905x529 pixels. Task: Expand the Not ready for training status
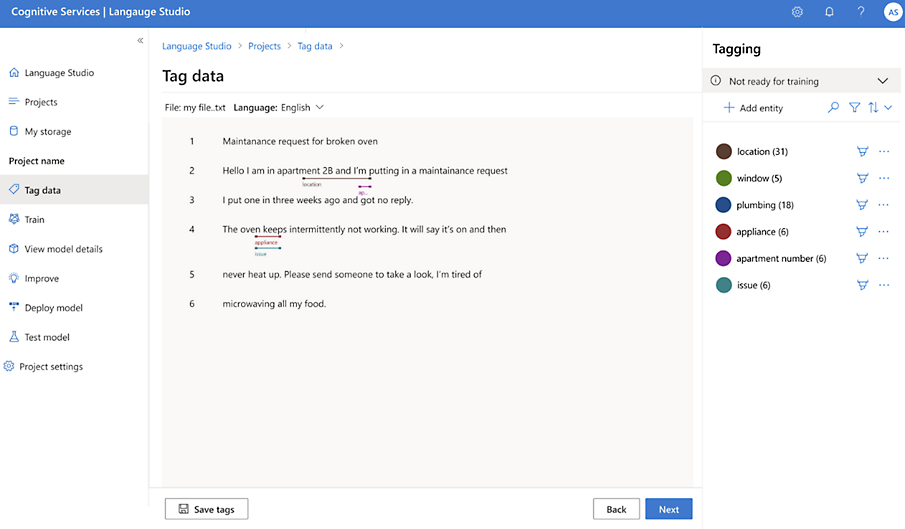[882, 81]
